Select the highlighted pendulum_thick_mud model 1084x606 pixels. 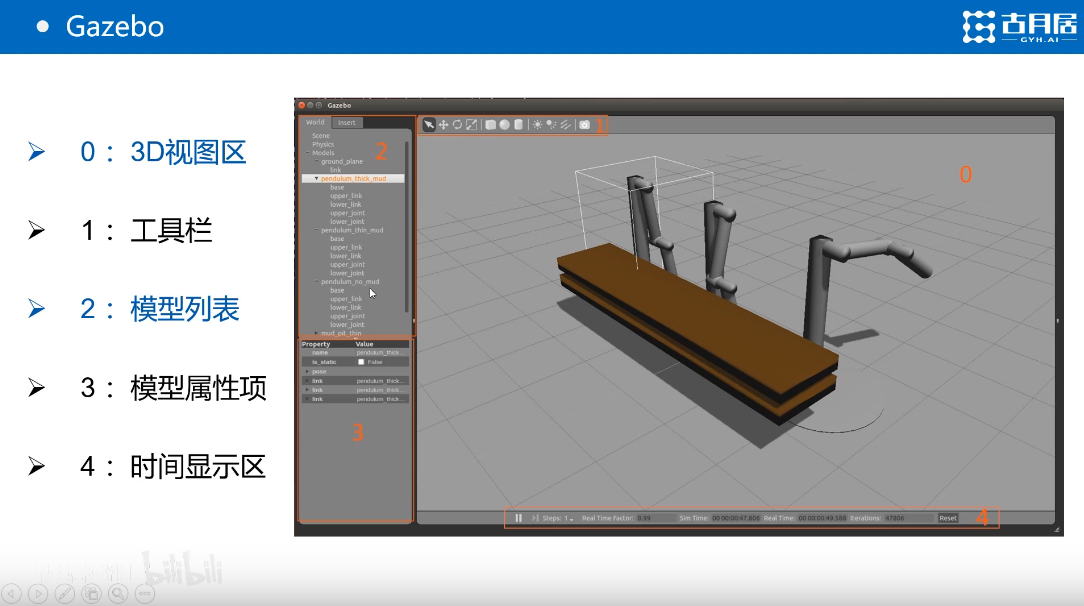pos(353,178)
